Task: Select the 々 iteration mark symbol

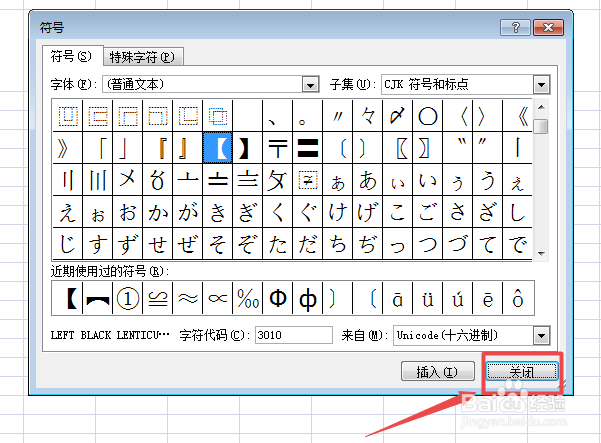Action: (368, 116)
